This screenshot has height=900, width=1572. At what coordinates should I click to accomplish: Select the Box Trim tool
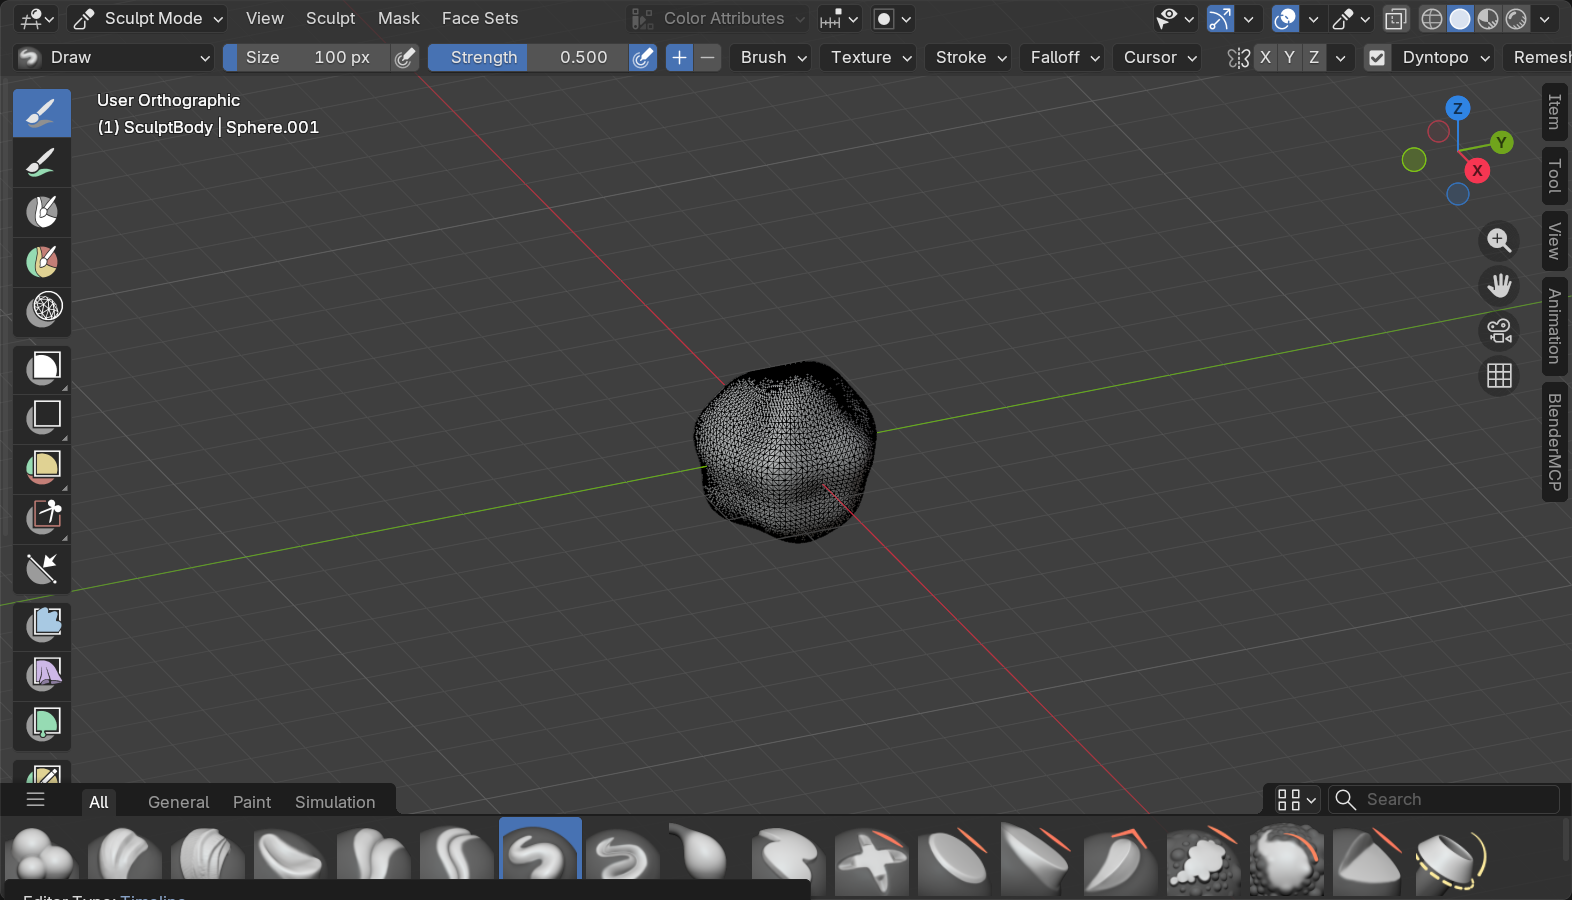click(42, 518)
